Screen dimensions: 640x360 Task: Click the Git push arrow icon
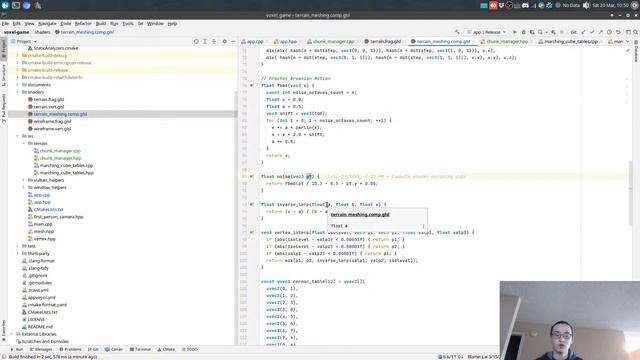coord(600,32)
